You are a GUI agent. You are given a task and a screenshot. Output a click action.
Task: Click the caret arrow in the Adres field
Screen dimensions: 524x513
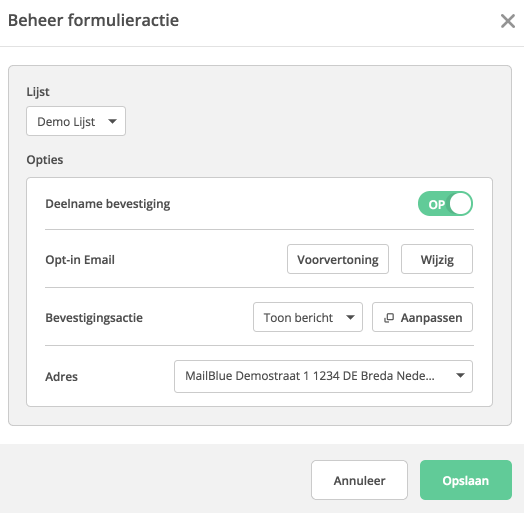[460, 375]
